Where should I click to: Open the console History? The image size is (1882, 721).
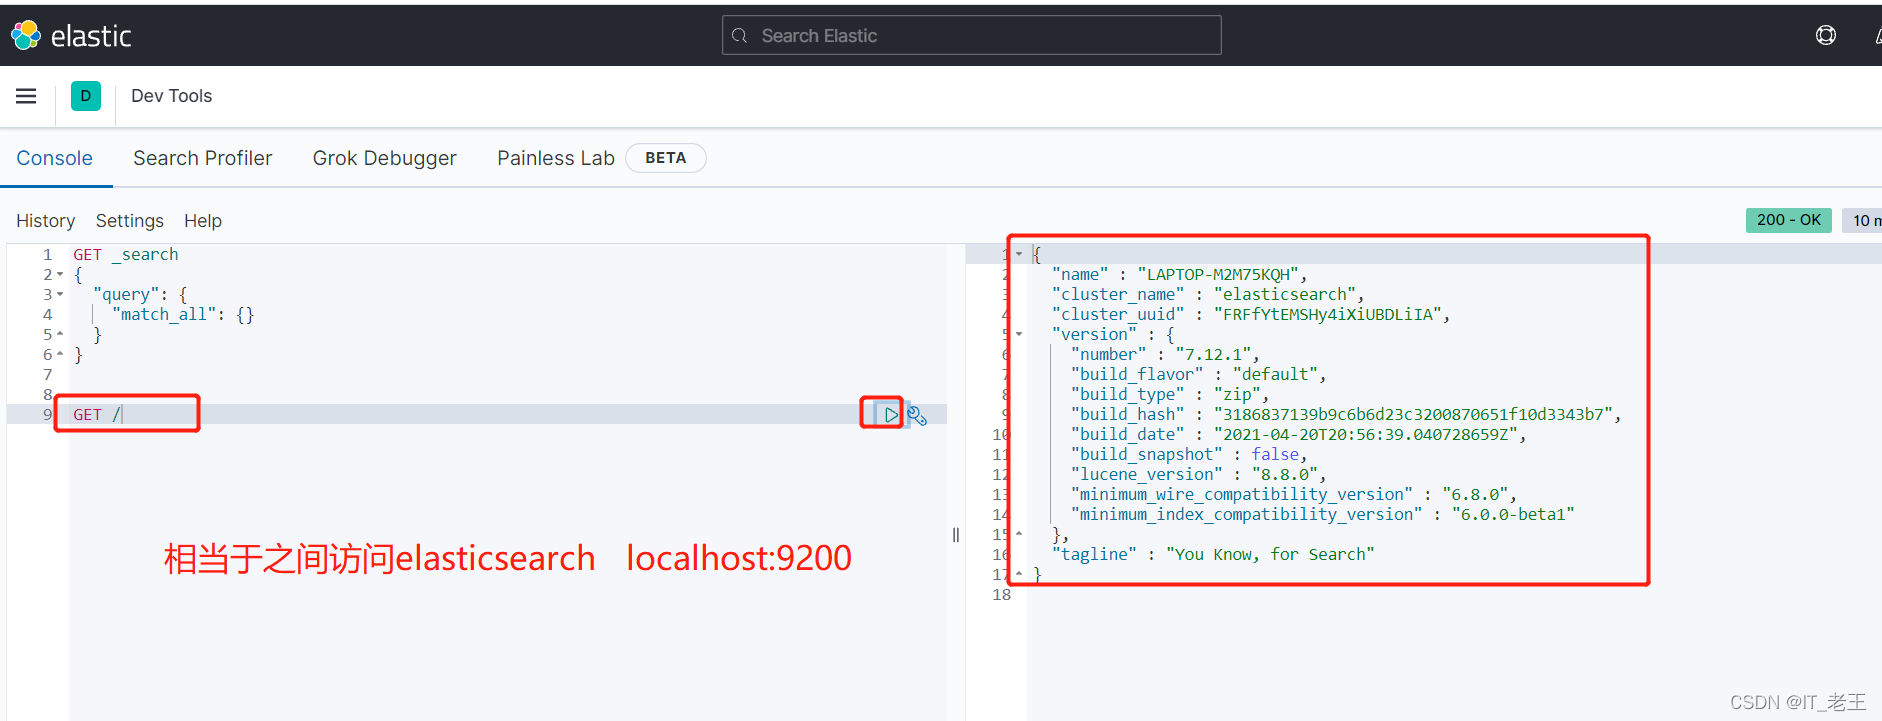pyautogui.click(x=45, y=221)
